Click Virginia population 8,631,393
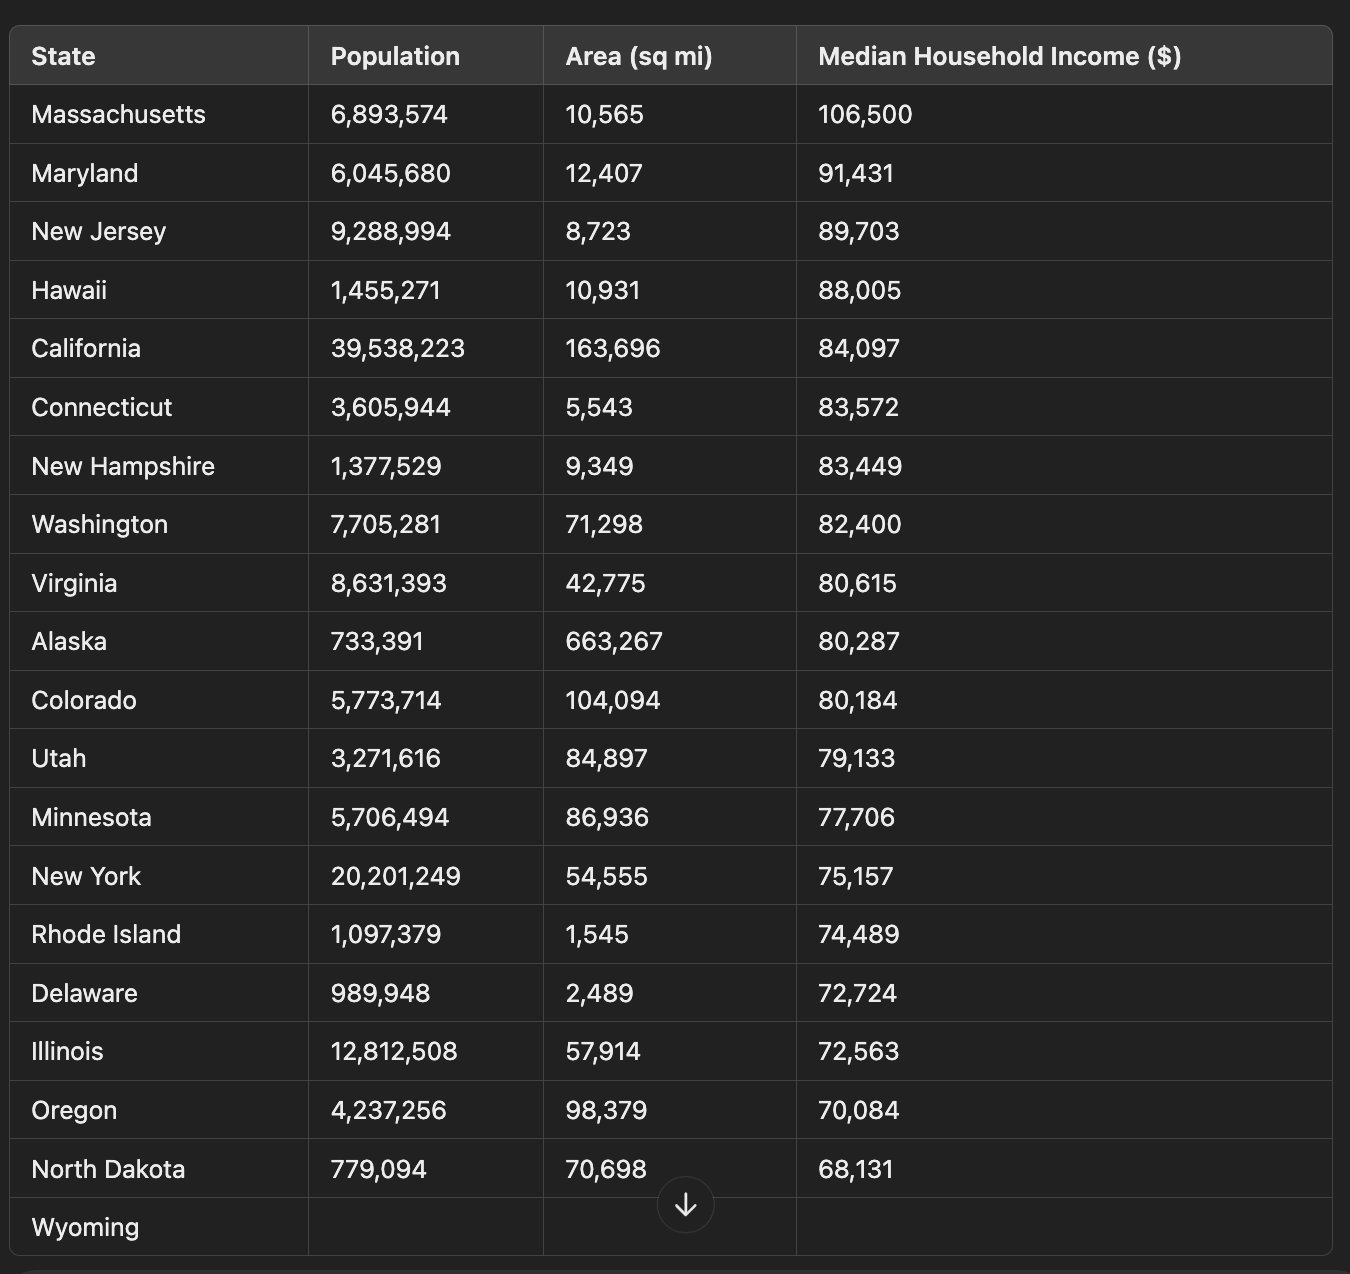Viewport: 1350px width, 1274px height. tap(389, 583)
